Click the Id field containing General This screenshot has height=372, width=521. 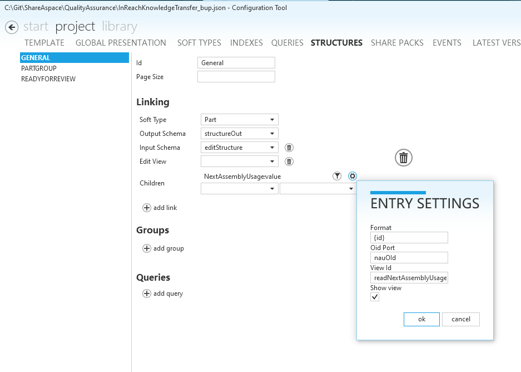coord(236,63)
